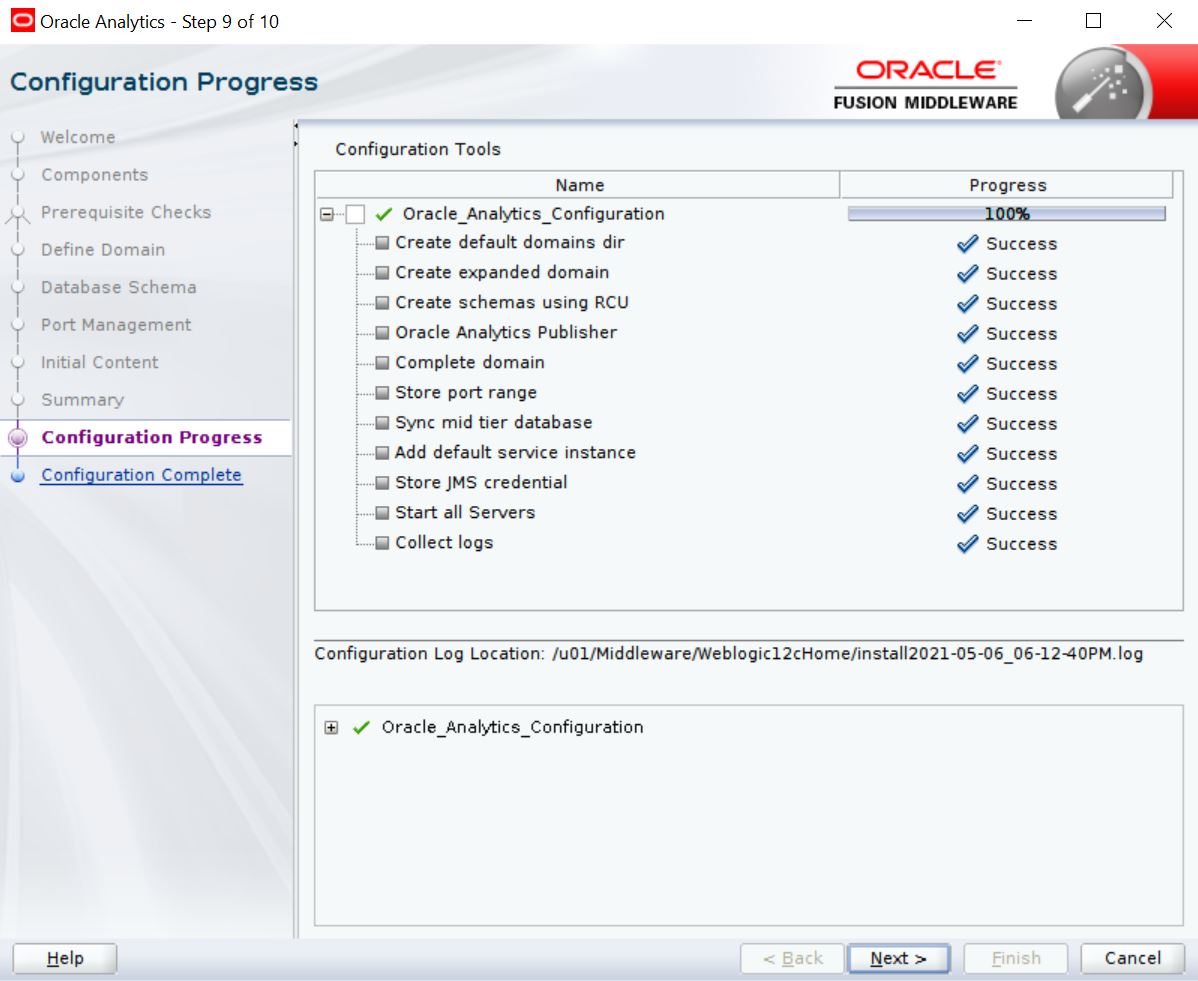The height and width of the screenshot is (981, 1198).
Task: Click Success check icon for Add default service instance
Action: 967,454
